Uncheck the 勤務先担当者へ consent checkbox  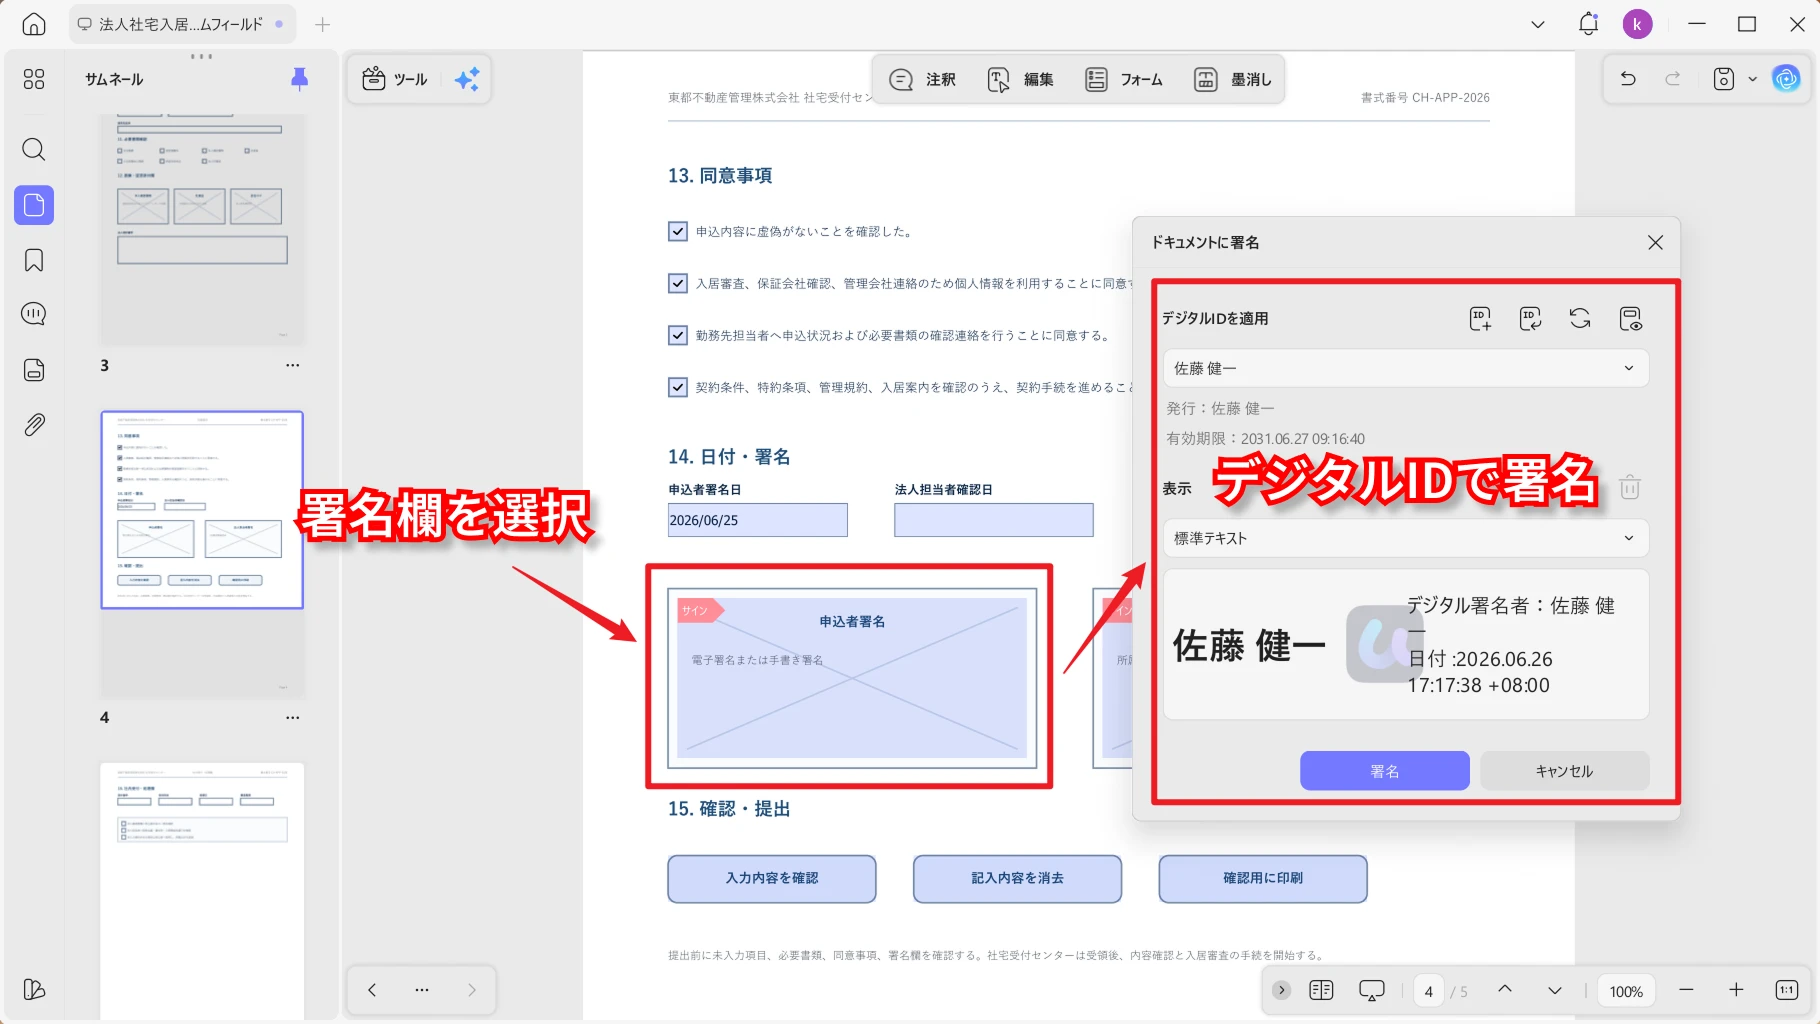(x=678, y=336)
